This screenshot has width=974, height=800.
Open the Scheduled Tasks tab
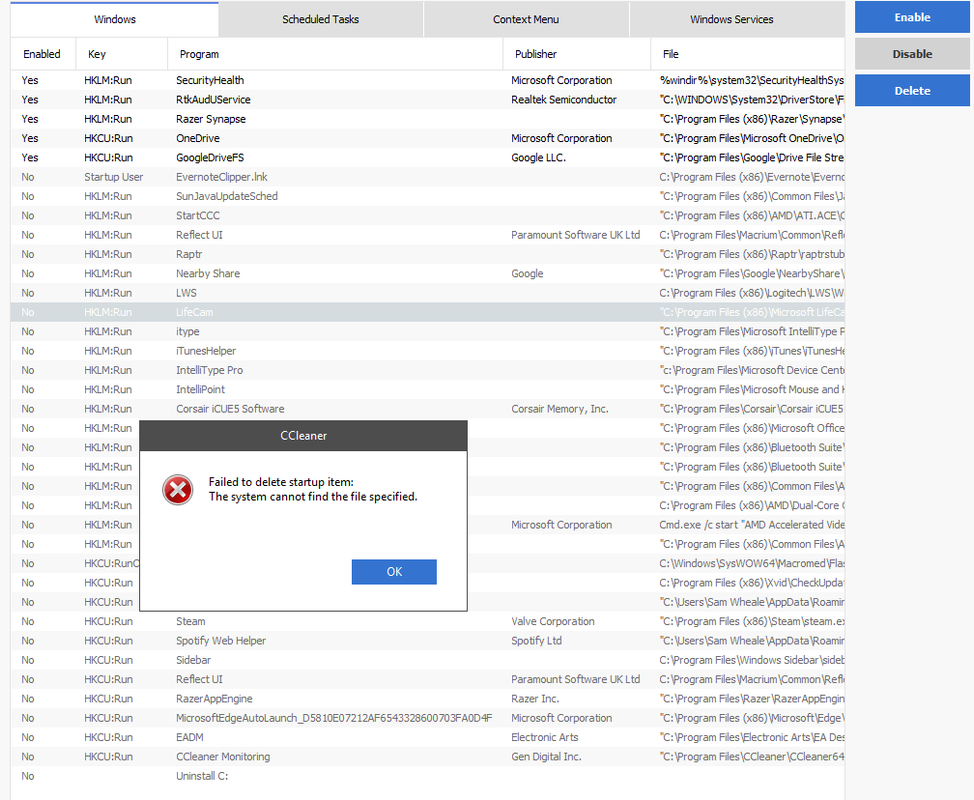click(321, 19)
